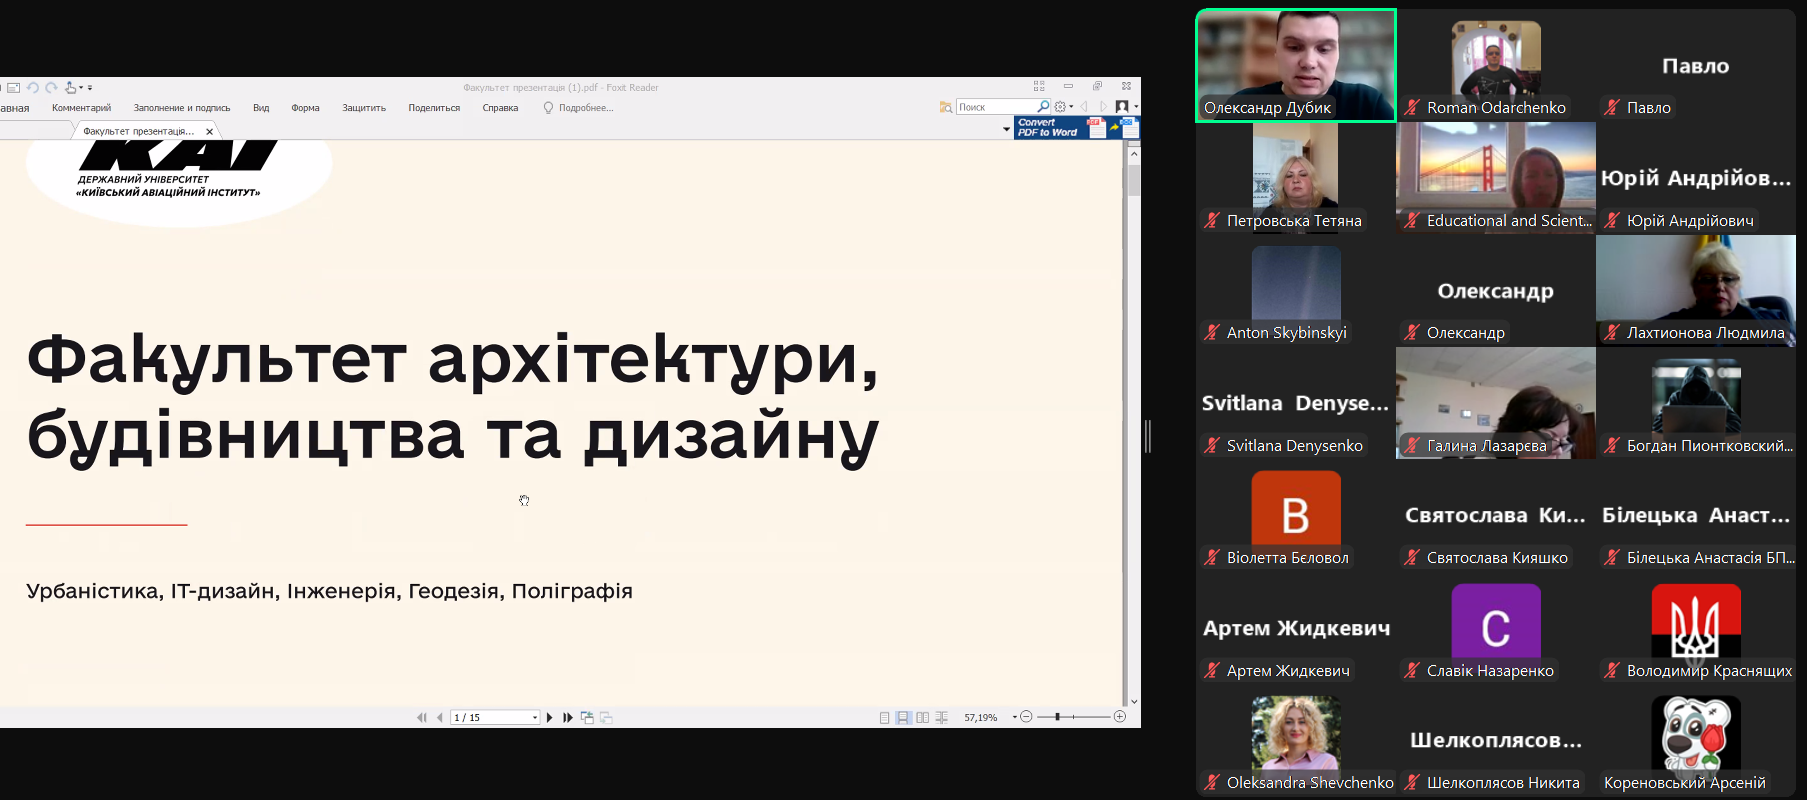Image resolution: width=1807 pixels, height=800 pixels.
Task: Enable continuous page view mode
Action: tap(903, 717)
